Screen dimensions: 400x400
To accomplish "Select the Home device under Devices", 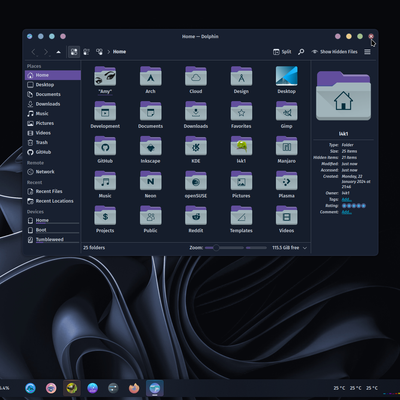I will [x=53, y=221].
